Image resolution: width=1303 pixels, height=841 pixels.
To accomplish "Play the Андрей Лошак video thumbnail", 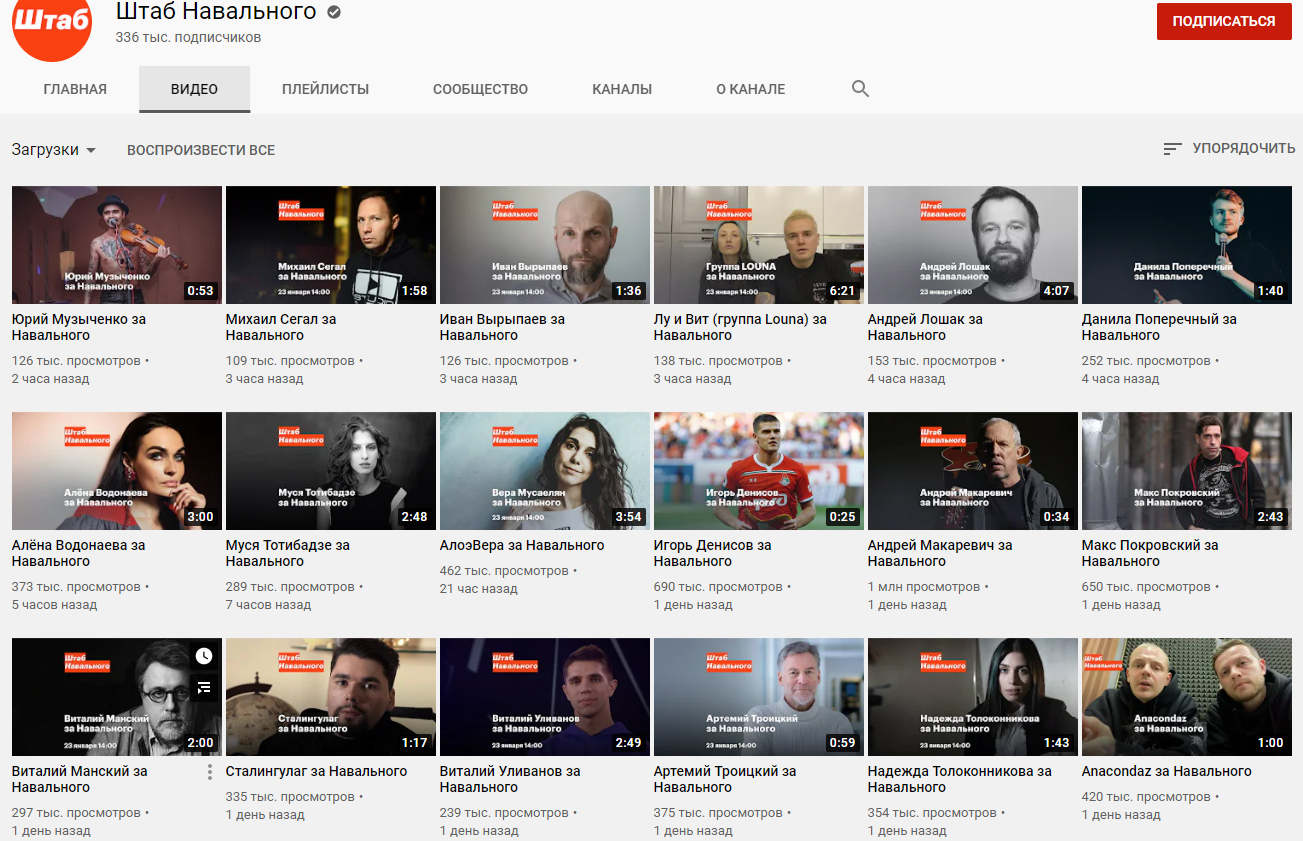I will pyautogui.click(x=973, y=245).
